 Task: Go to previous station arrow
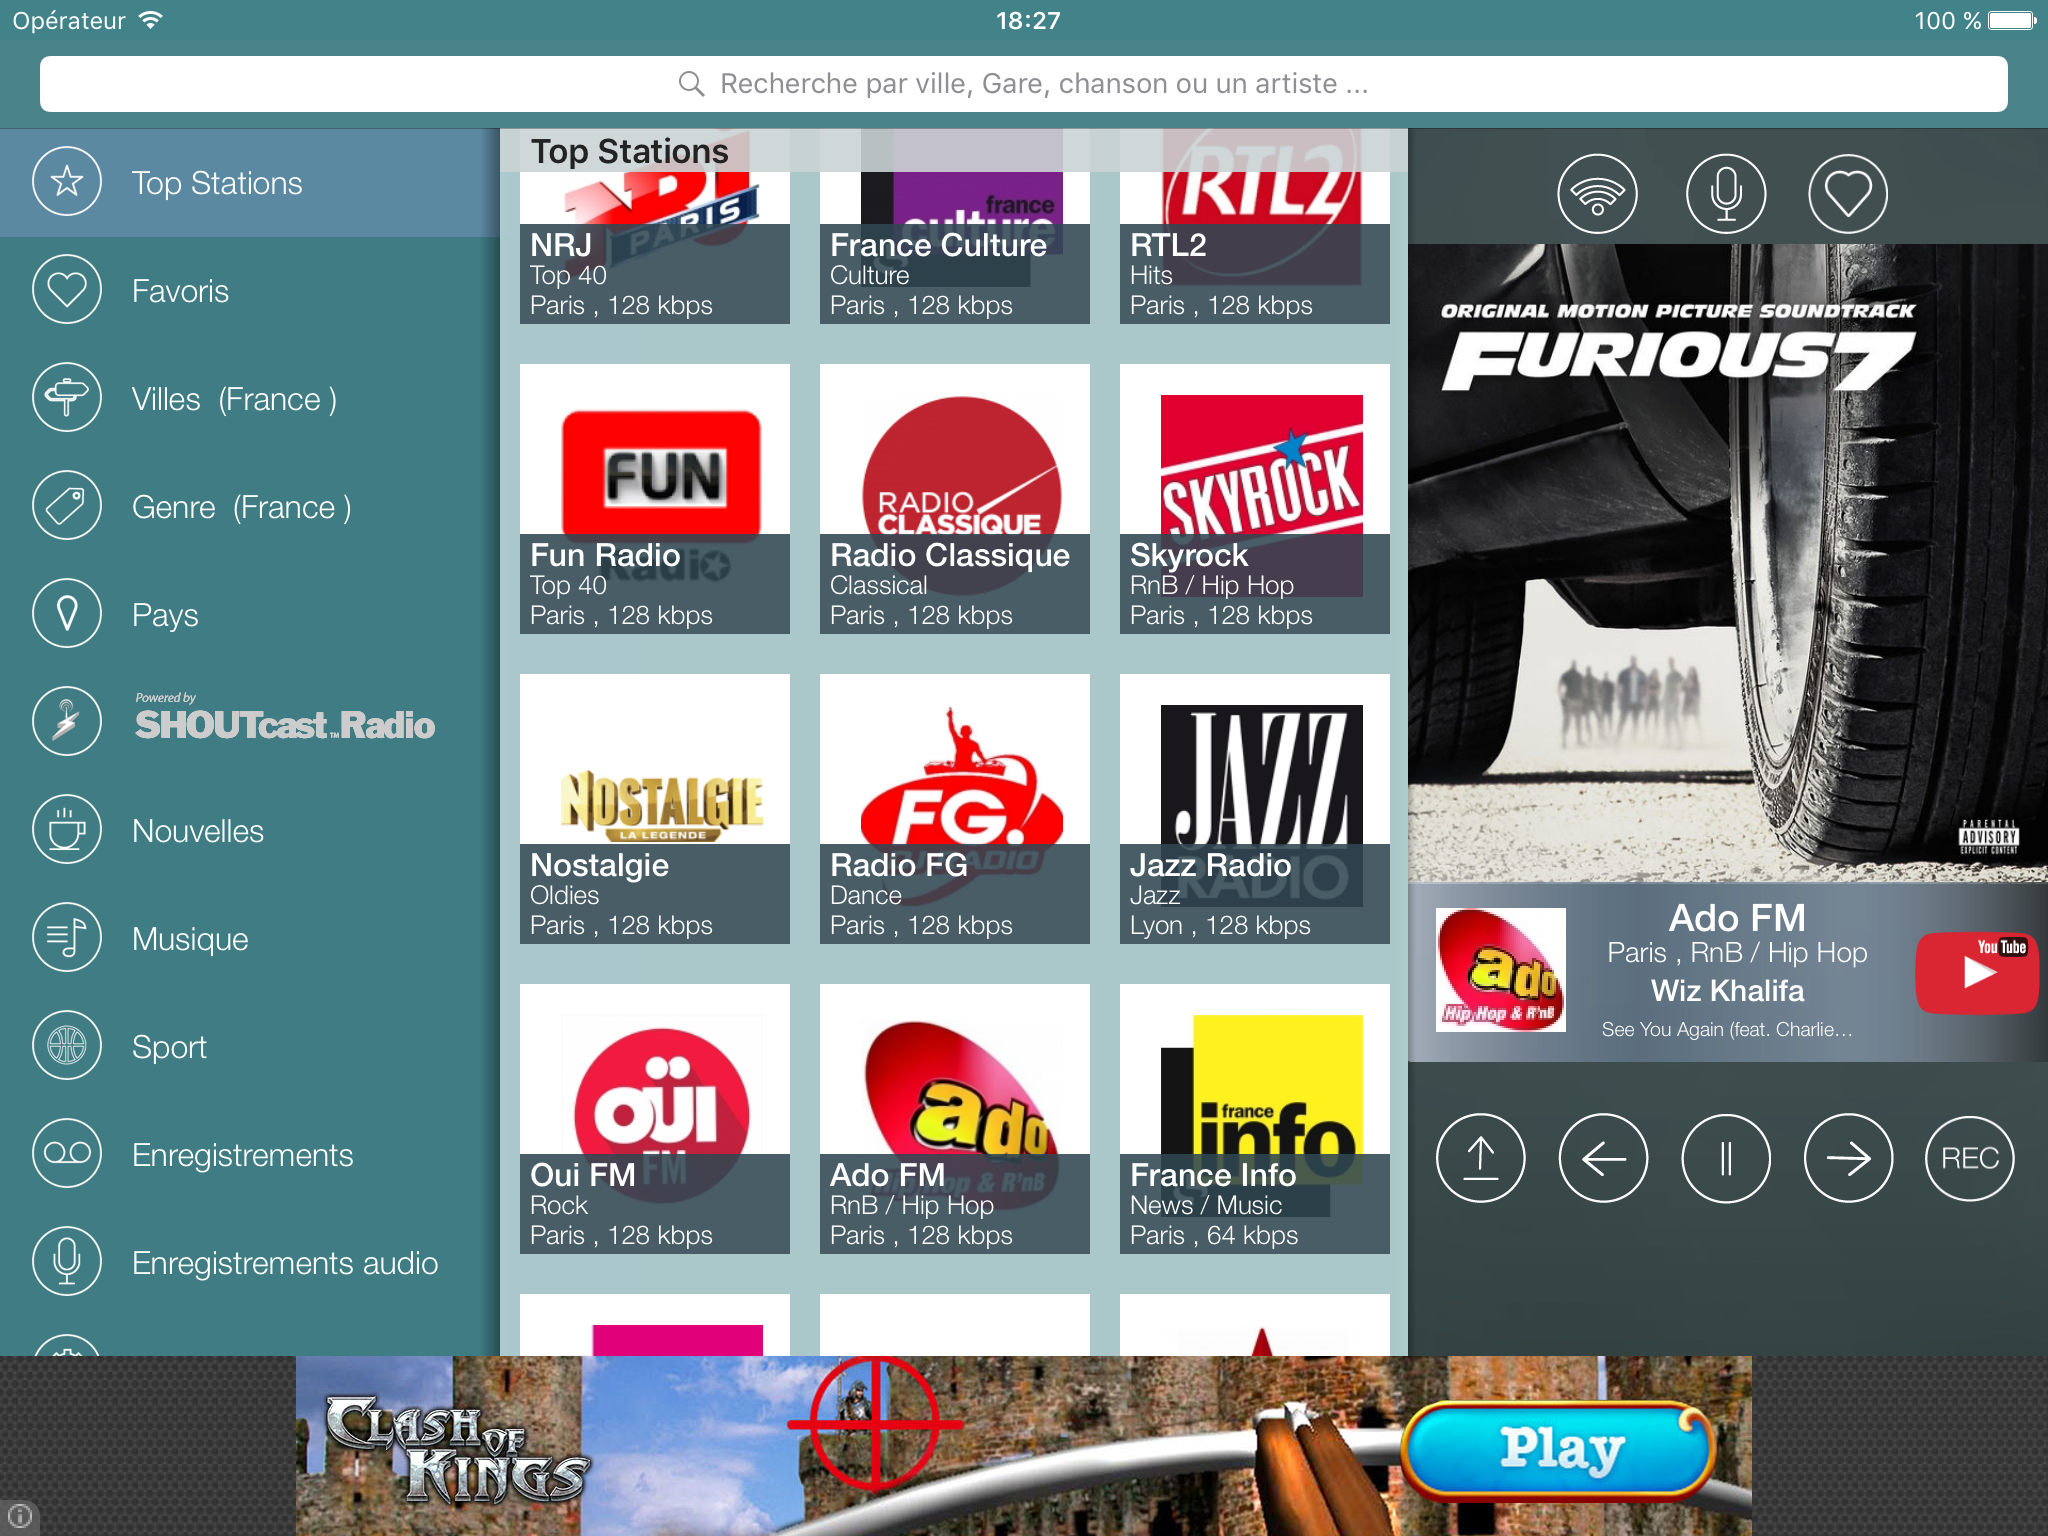(x=1603, y=1158)
